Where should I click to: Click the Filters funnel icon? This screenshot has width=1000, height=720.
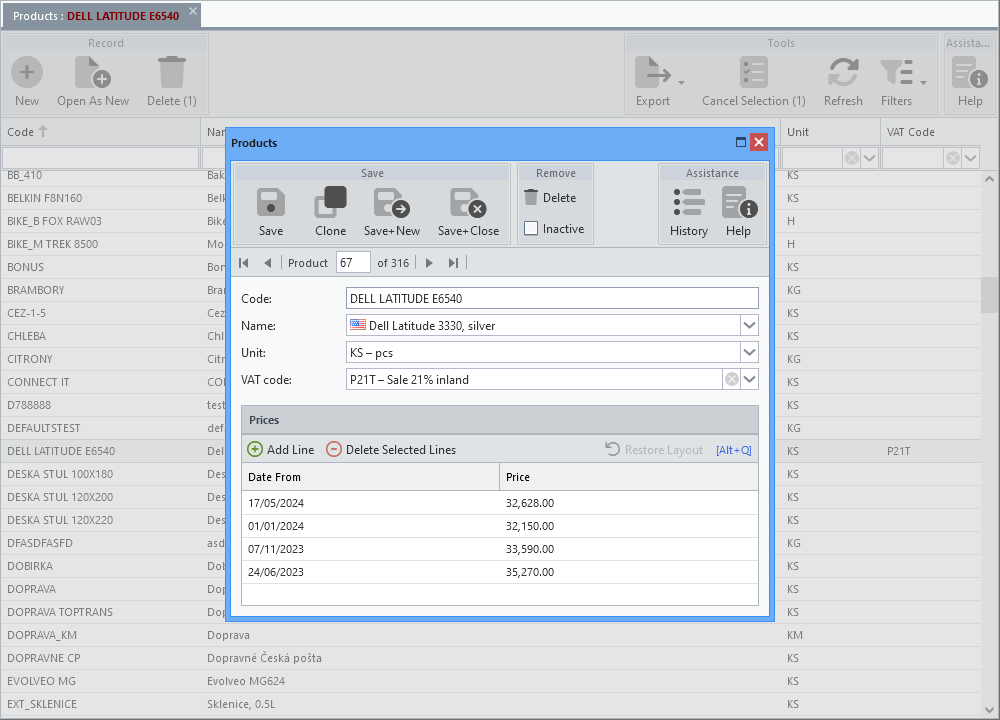click(x=896, y=72)
